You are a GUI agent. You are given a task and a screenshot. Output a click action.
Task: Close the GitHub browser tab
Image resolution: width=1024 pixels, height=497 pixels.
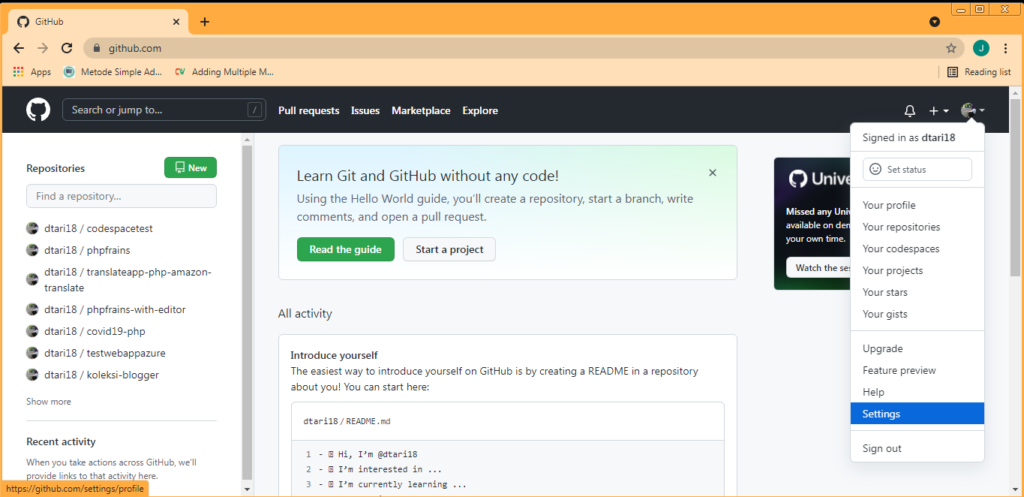pyautogui.click(x=176, y=22)
